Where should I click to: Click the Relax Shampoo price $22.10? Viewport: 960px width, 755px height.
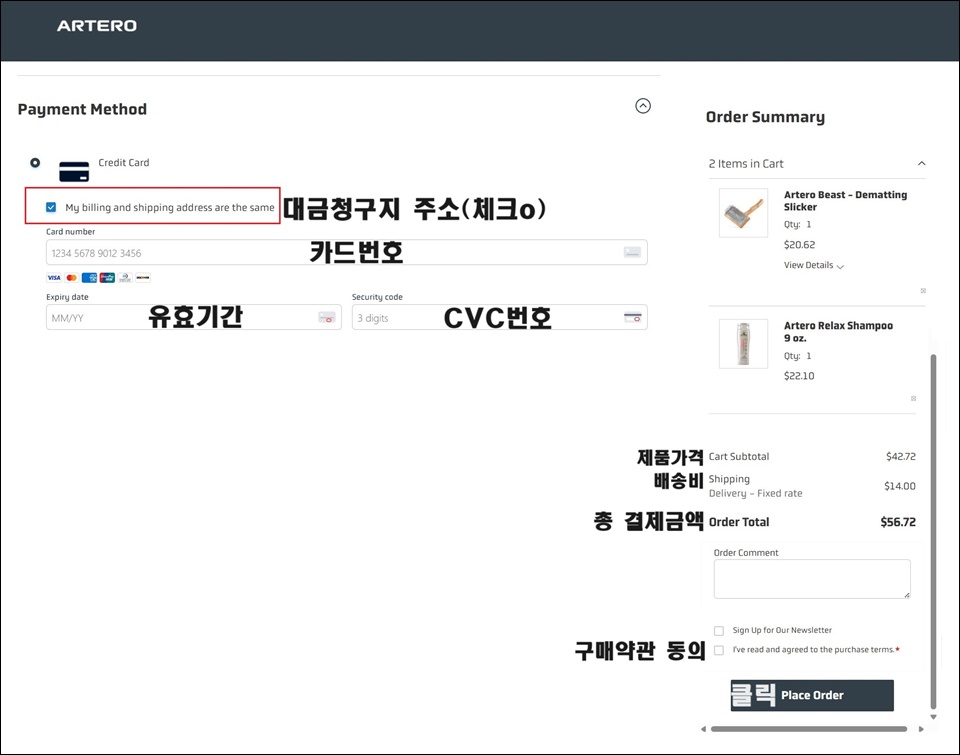799,375
